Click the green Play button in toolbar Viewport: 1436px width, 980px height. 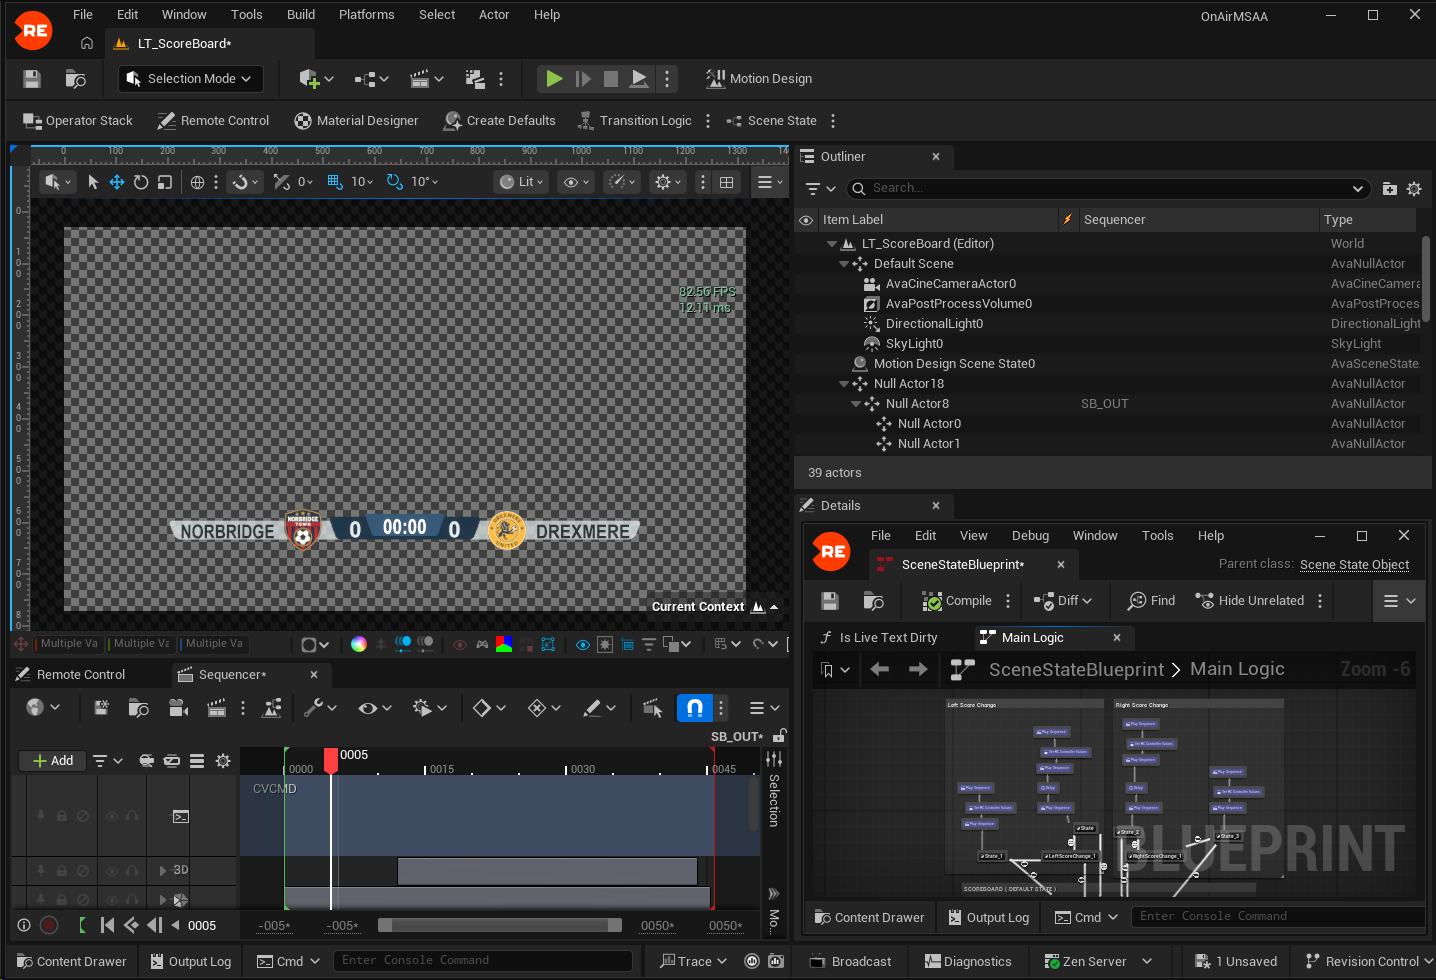[x=554, y=78]
